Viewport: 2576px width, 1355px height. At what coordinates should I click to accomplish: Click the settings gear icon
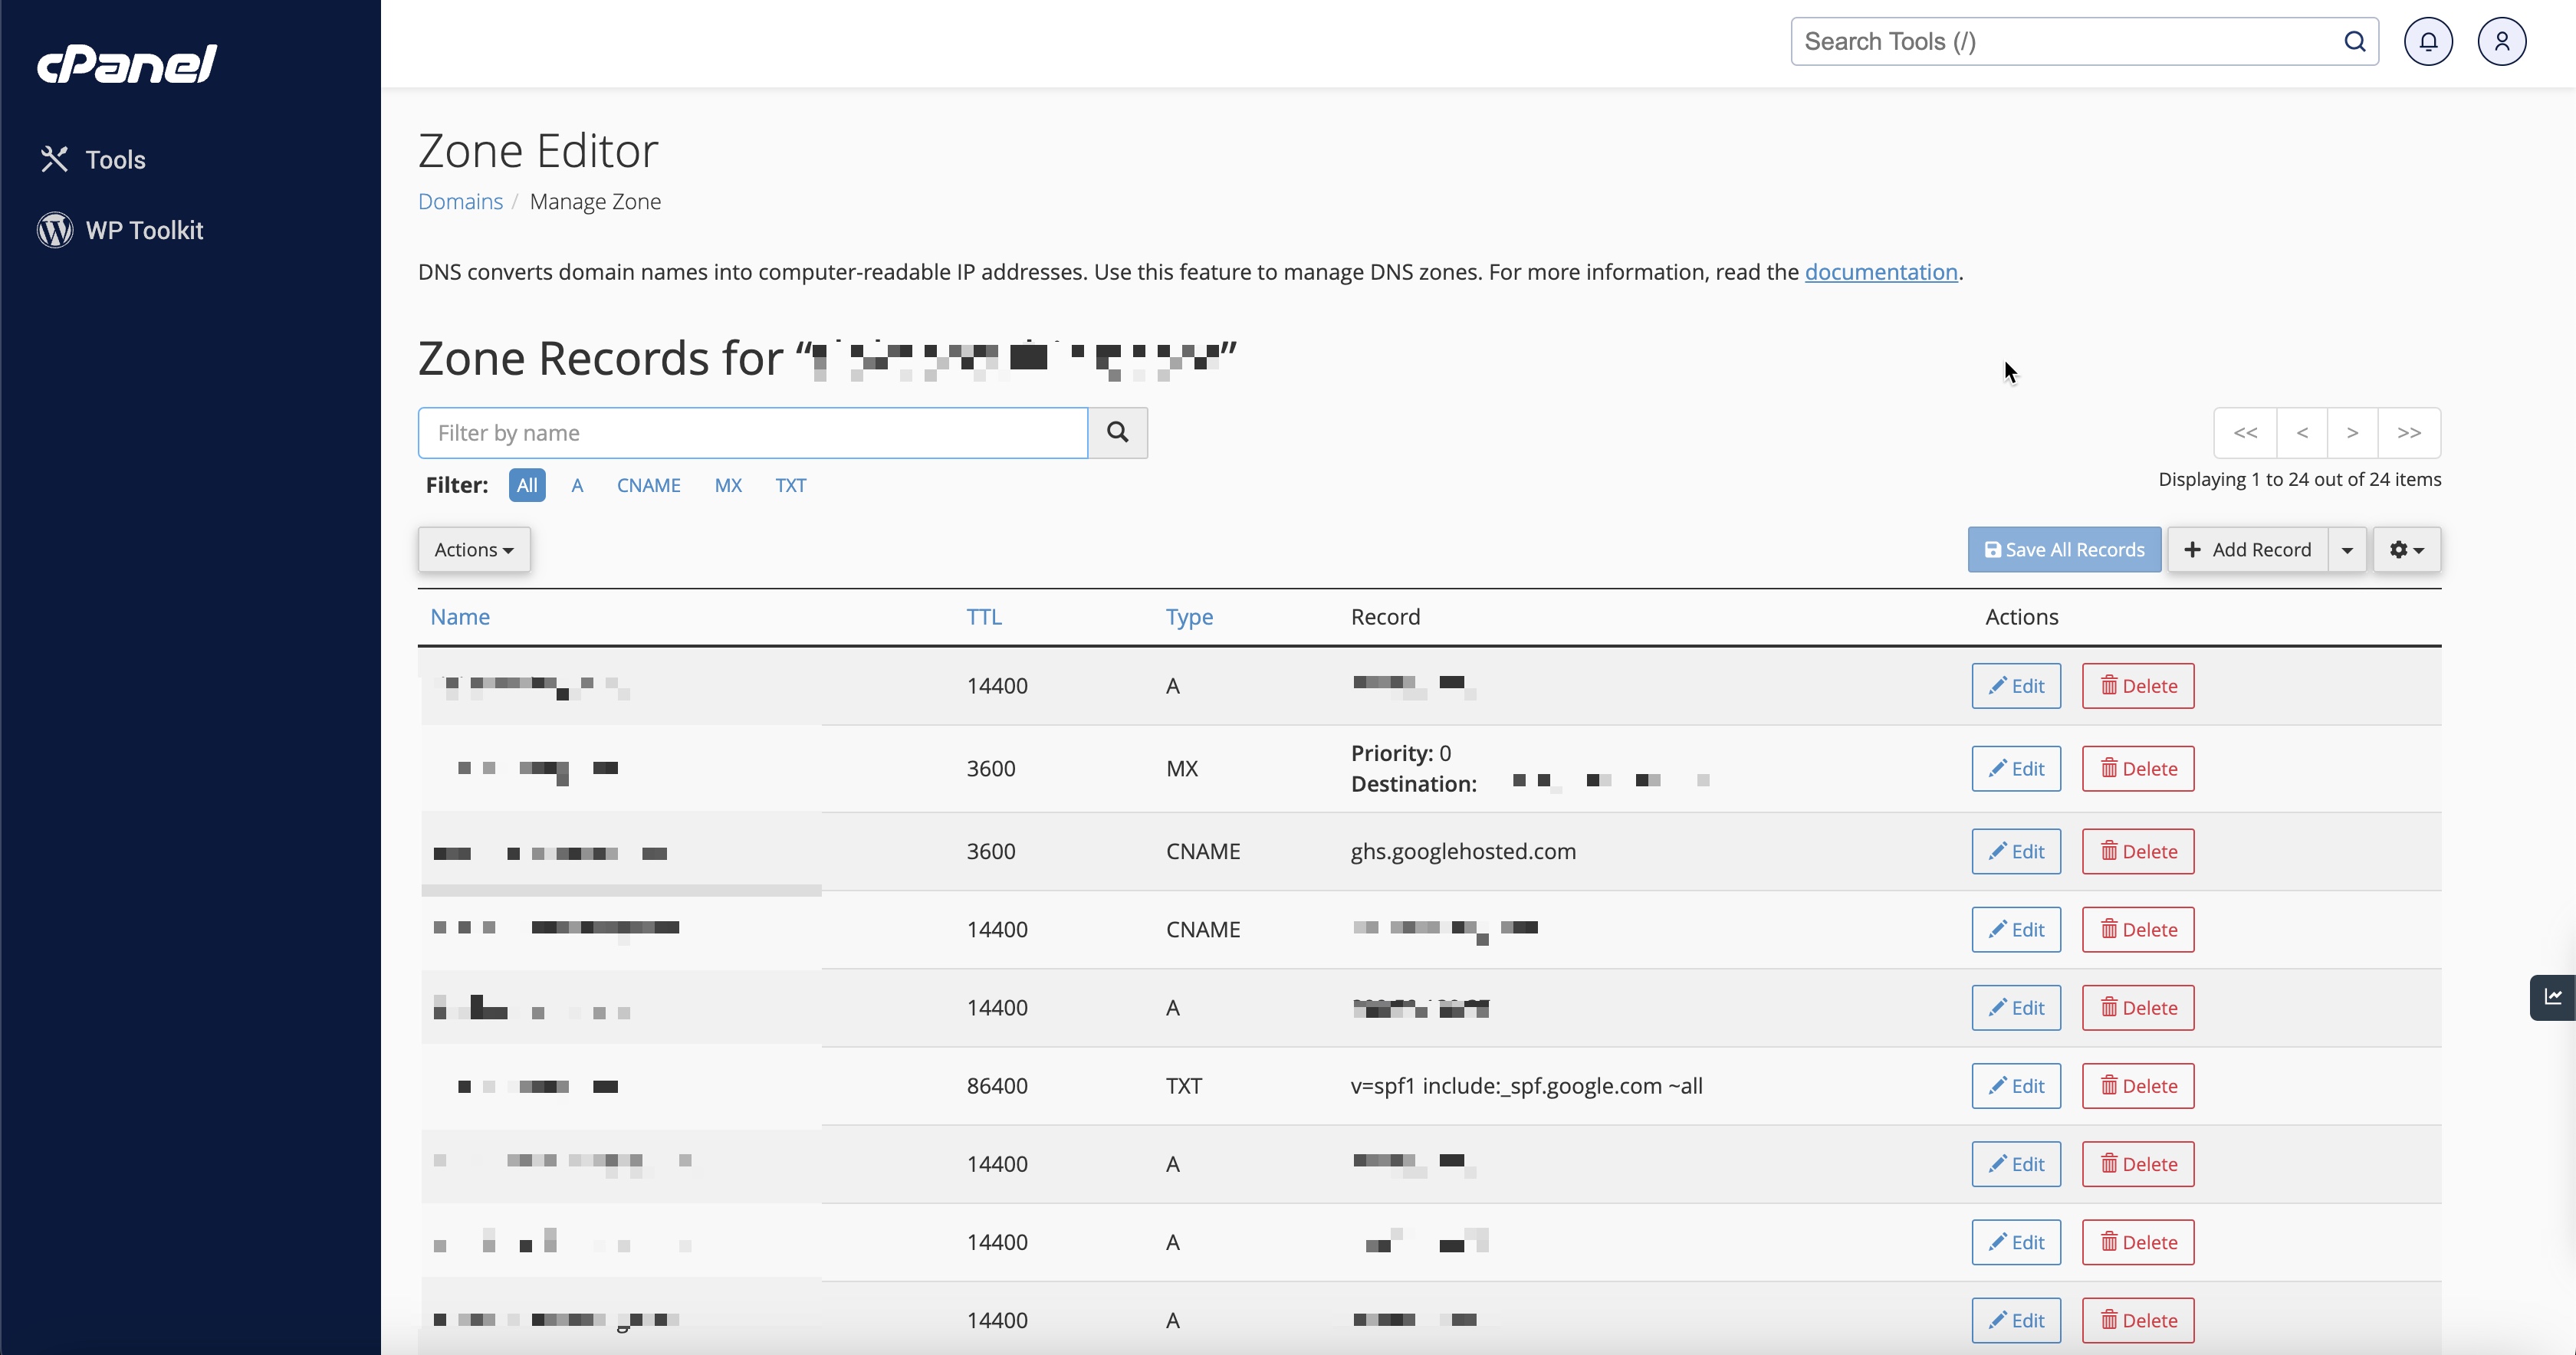(x=2406, y=548)
